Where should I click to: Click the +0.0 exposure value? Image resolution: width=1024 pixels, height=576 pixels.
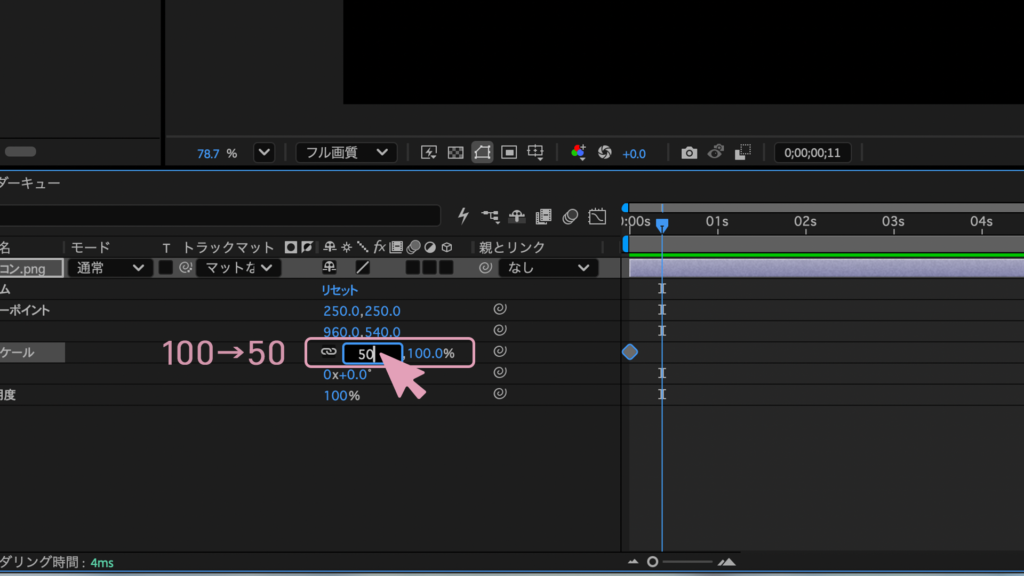[633, 154]
